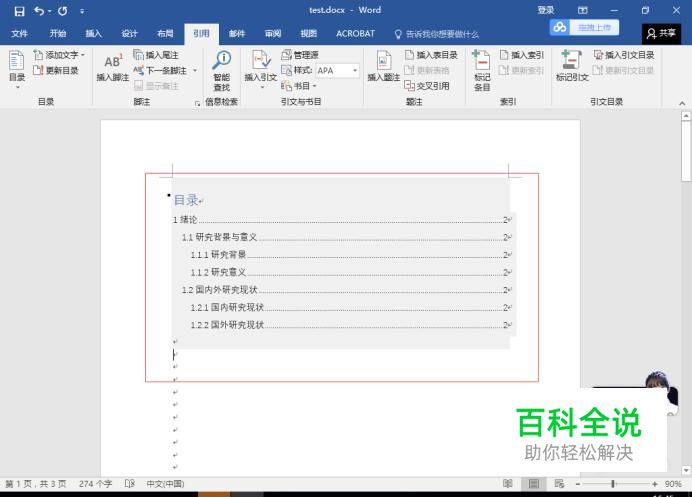
Task: Click the 登录 sign-in link
Action: pos(546,10)
